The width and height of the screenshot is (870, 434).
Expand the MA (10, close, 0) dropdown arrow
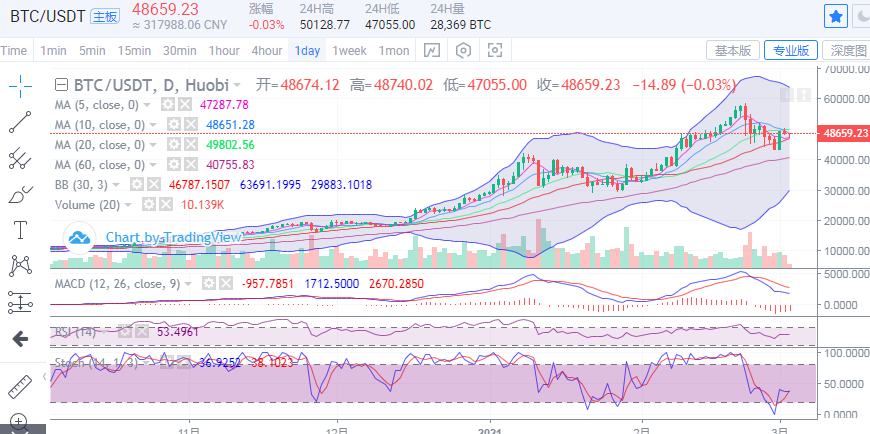coord(154,124)
